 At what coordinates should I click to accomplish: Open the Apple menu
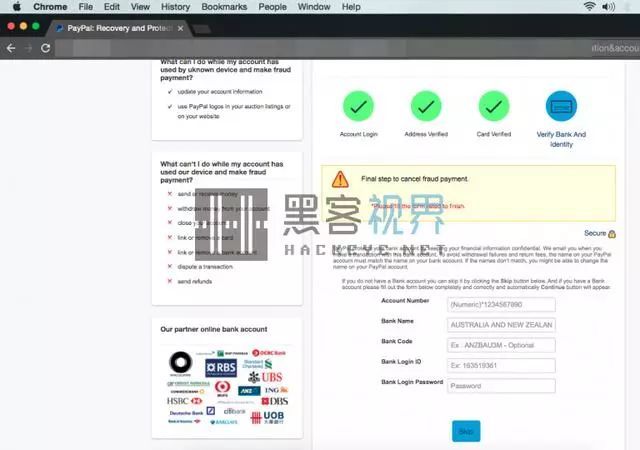[17, 7]
